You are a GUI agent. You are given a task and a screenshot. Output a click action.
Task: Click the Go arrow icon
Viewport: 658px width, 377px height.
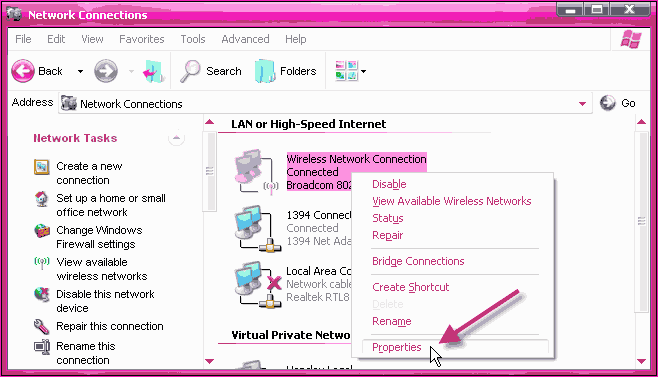[607, 103]
